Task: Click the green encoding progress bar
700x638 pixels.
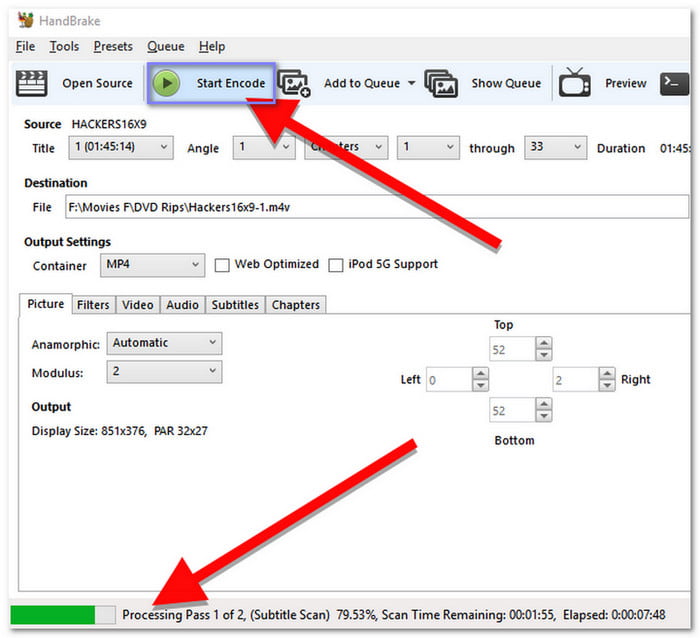Action: click(63, 615)
